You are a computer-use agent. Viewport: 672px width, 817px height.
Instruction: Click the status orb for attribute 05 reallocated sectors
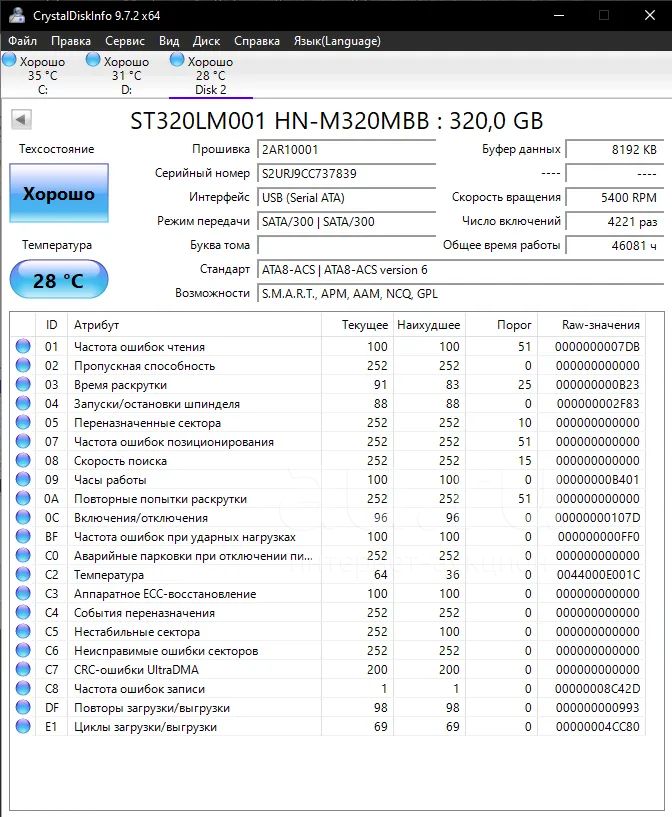(x=23, y=423)
